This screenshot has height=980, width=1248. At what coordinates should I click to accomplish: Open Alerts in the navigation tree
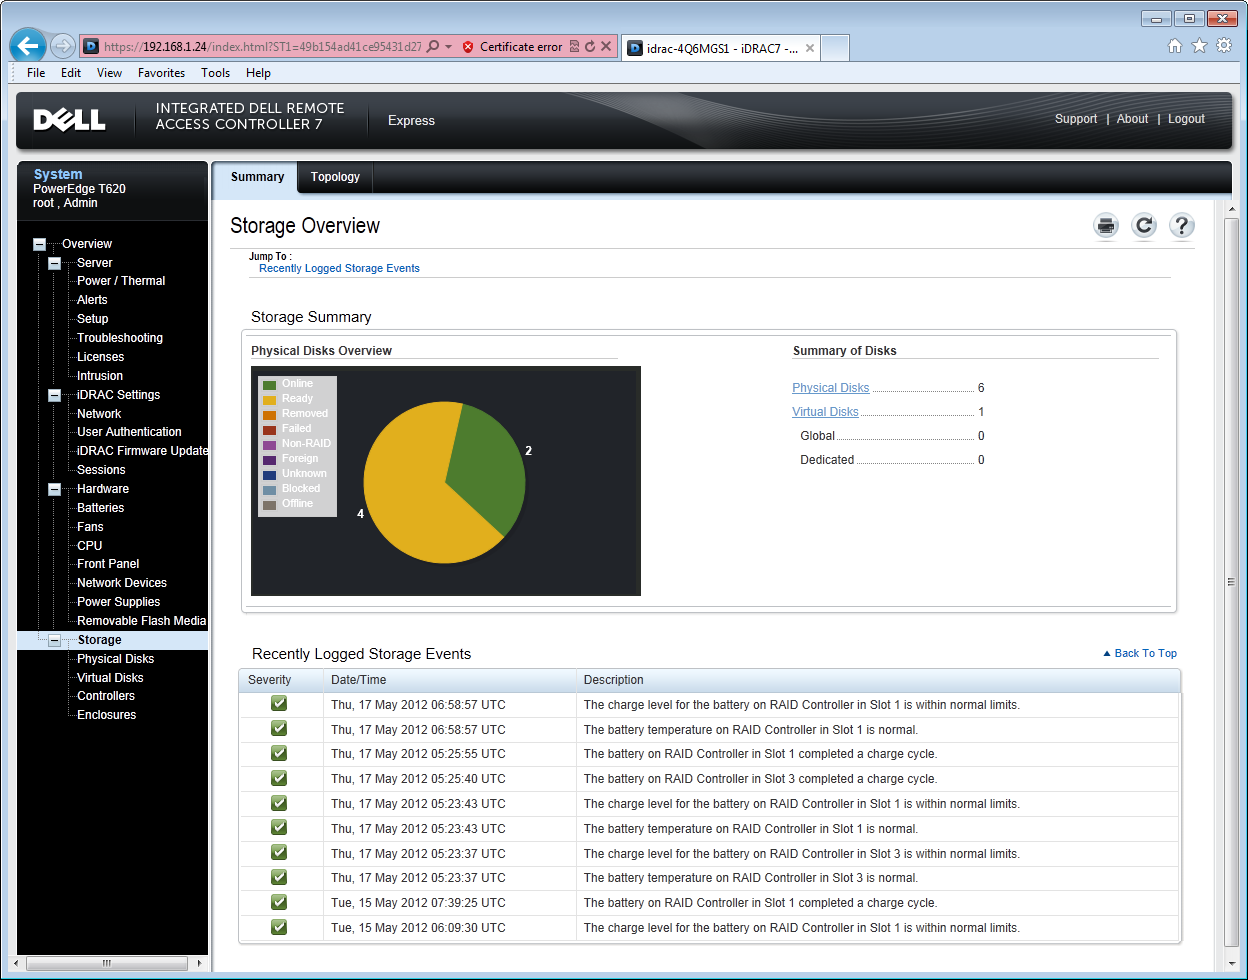[x=92, y=300]
